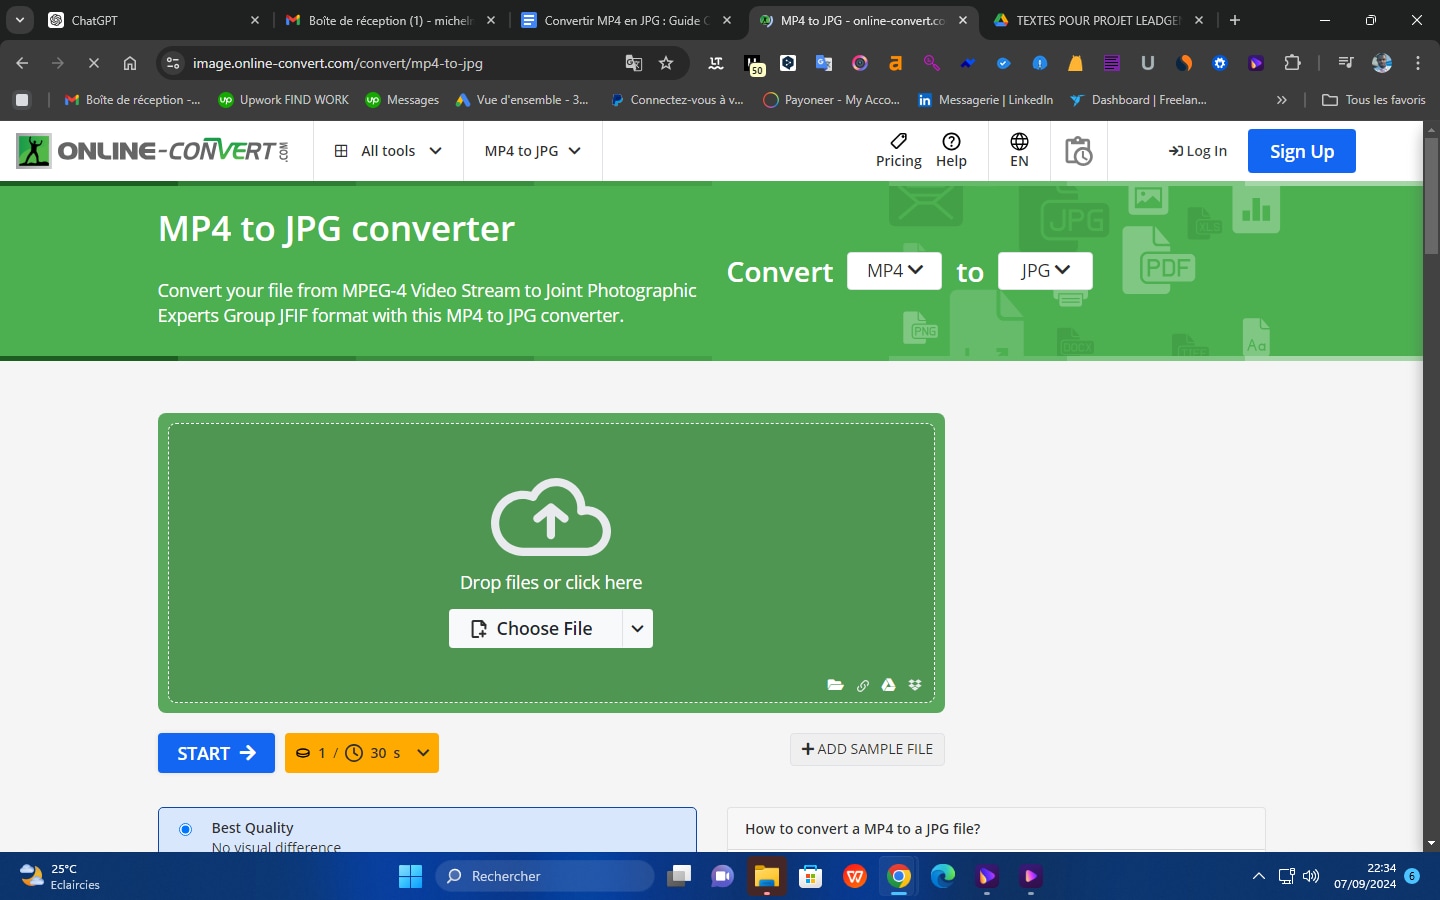1440x900 pixels.
Task: Switch to the TEXTES POUR PROJET LEADGEN tab
Action: [x=1099, y=20]
